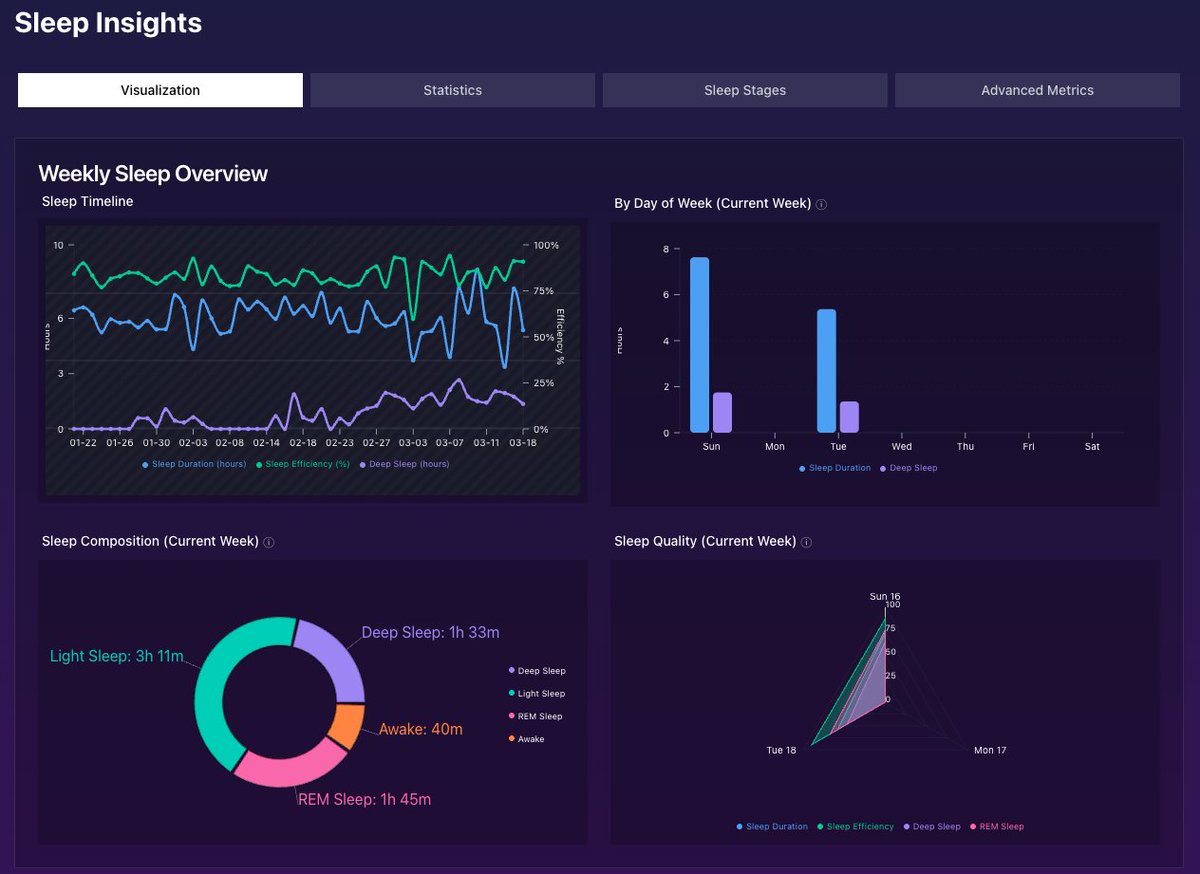Toggle Sleep Duration legend under the radar chart
Viewport: 1200px width, 874px height.
(772, 827)
